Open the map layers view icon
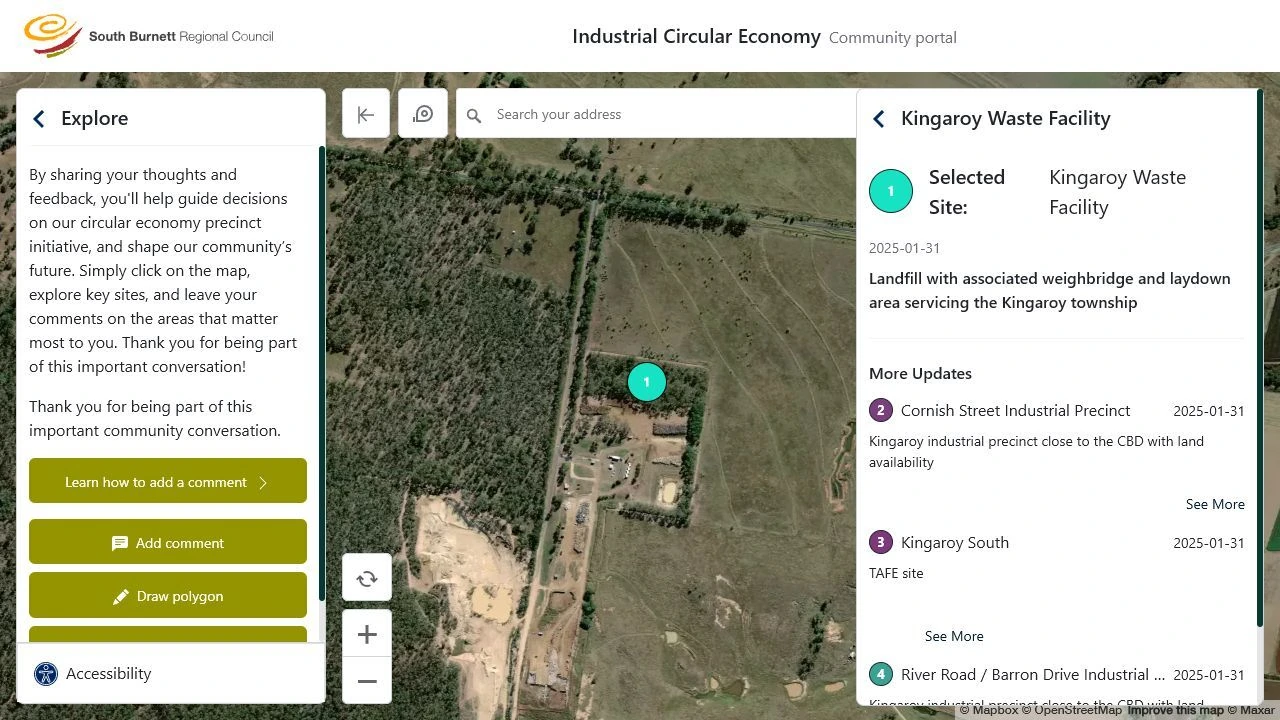Screen dimensions: 1280x720 point(423,114)
